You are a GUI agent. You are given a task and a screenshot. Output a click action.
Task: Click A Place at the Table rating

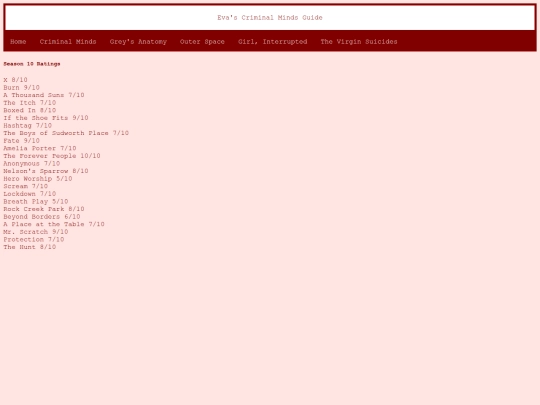[x=54, y=224]
